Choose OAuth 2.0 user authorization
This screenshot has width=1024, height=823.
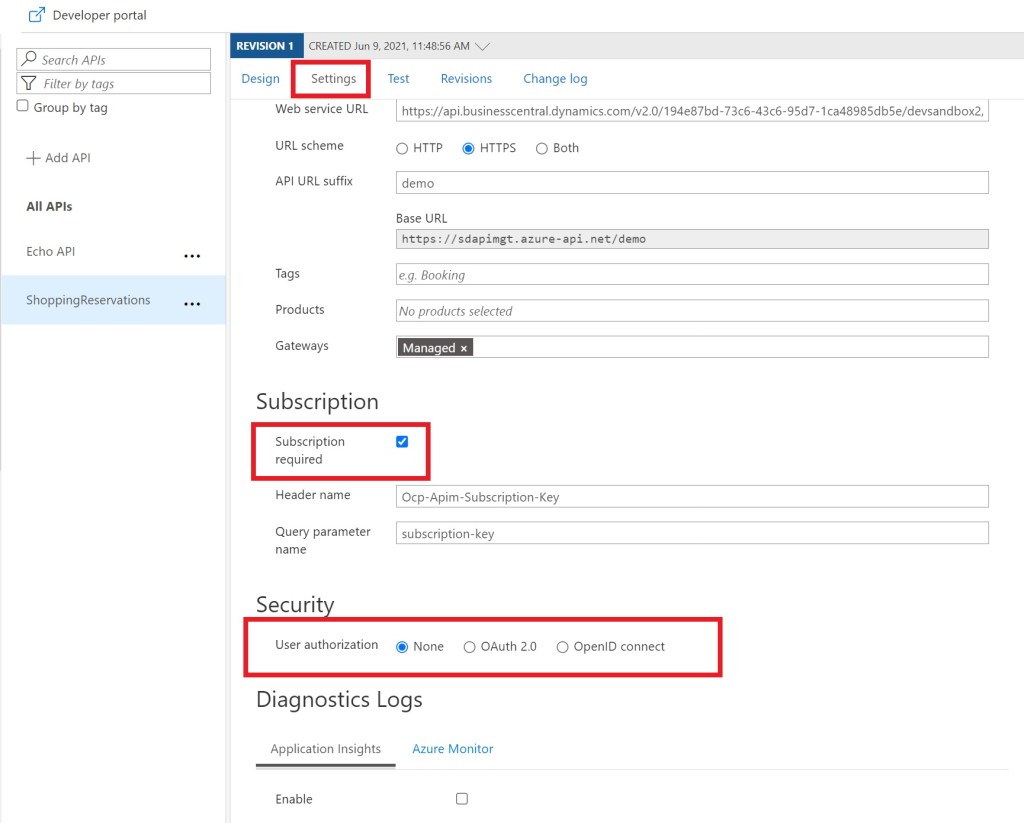pyautogui.click(x=469, y=647)
